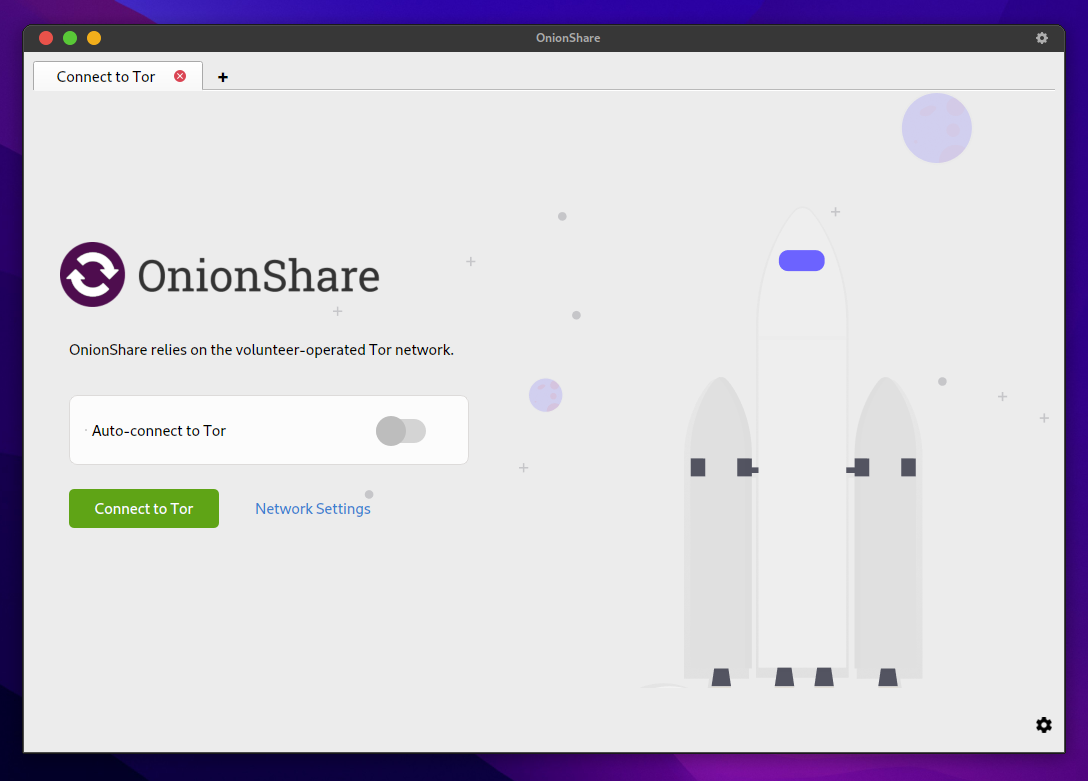
Task: Toggle the Auto-connect to Tor switch
Action: pos(401,430)
